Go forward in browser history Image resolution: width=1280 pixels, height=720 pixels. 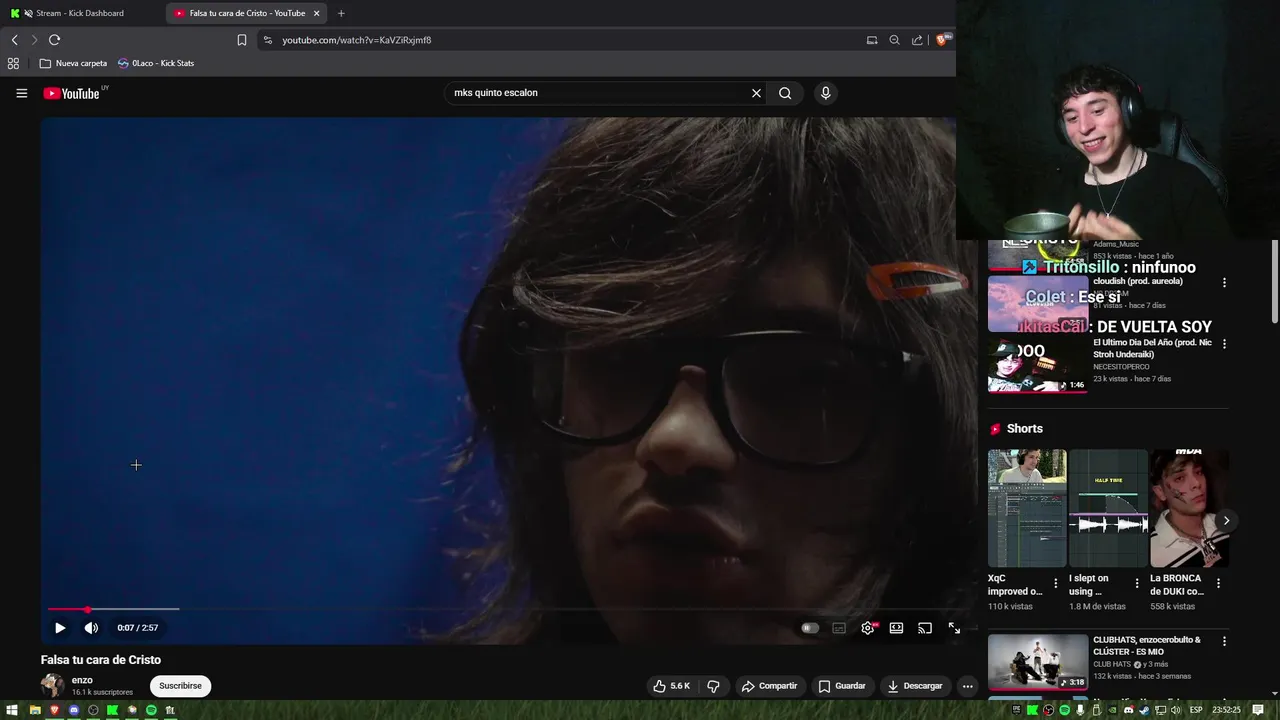(x=34, y=40)
